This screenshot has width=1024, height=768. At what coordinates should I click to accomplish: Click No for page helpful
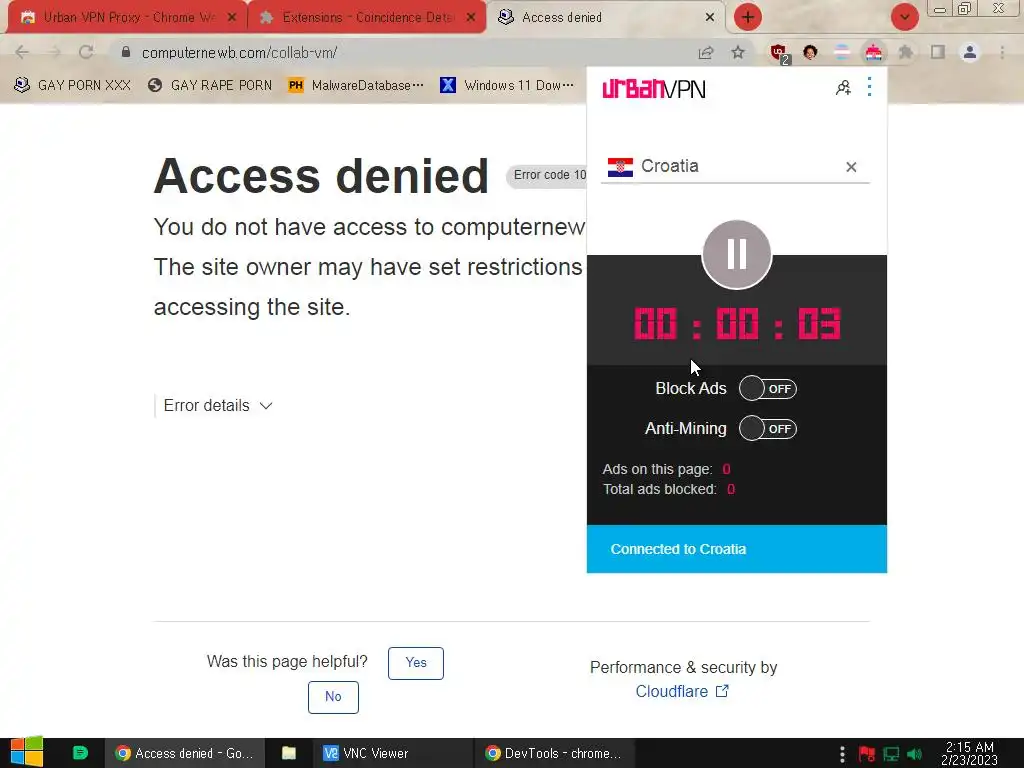[333, 697]
